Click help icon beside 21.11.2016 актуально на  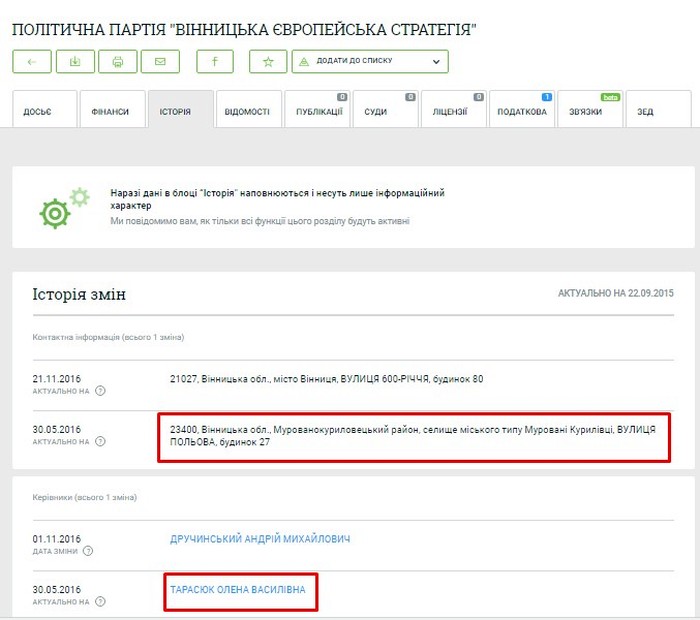(x=100, y=391)
